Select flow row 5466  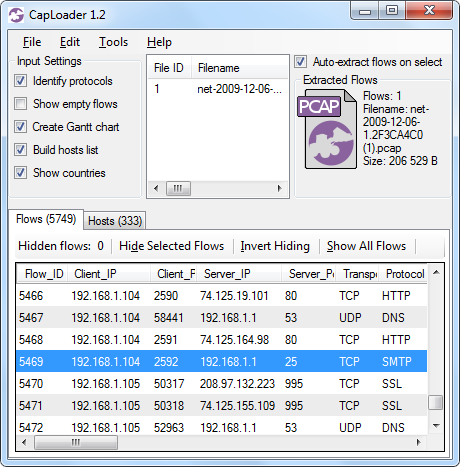click(x=222, y=296)
